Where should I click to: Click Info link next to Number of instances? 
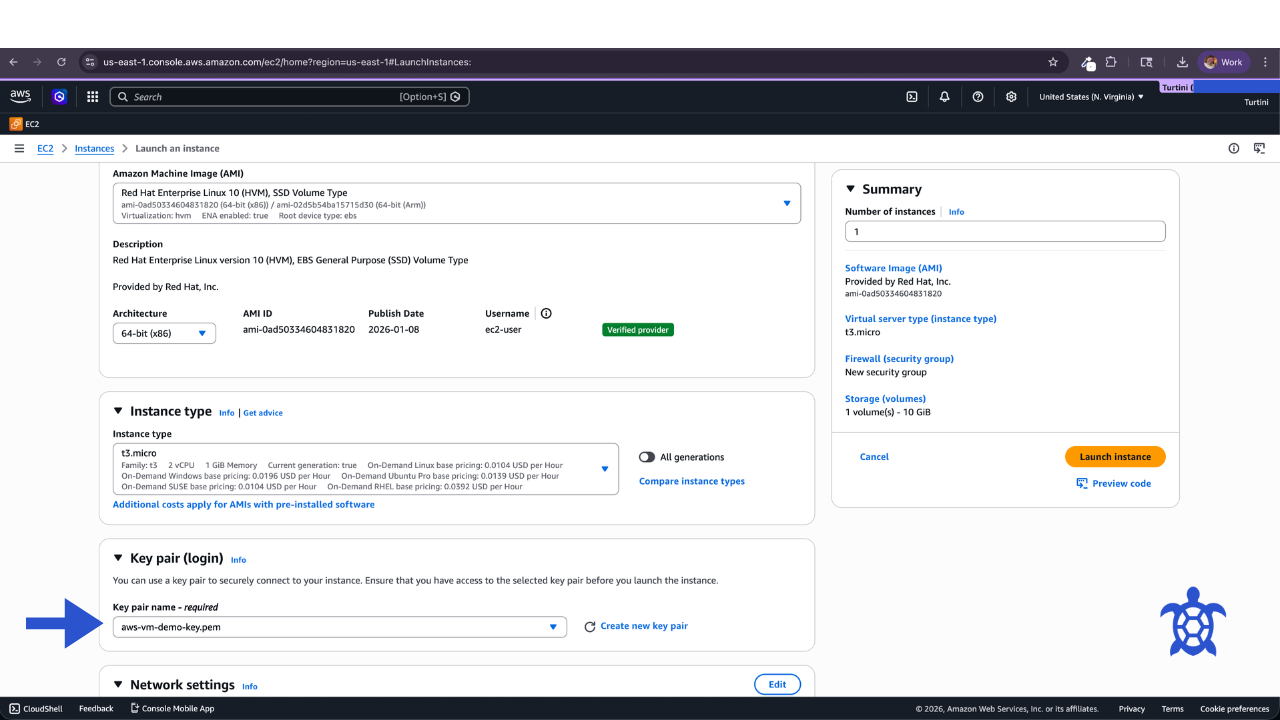(956, 212)
